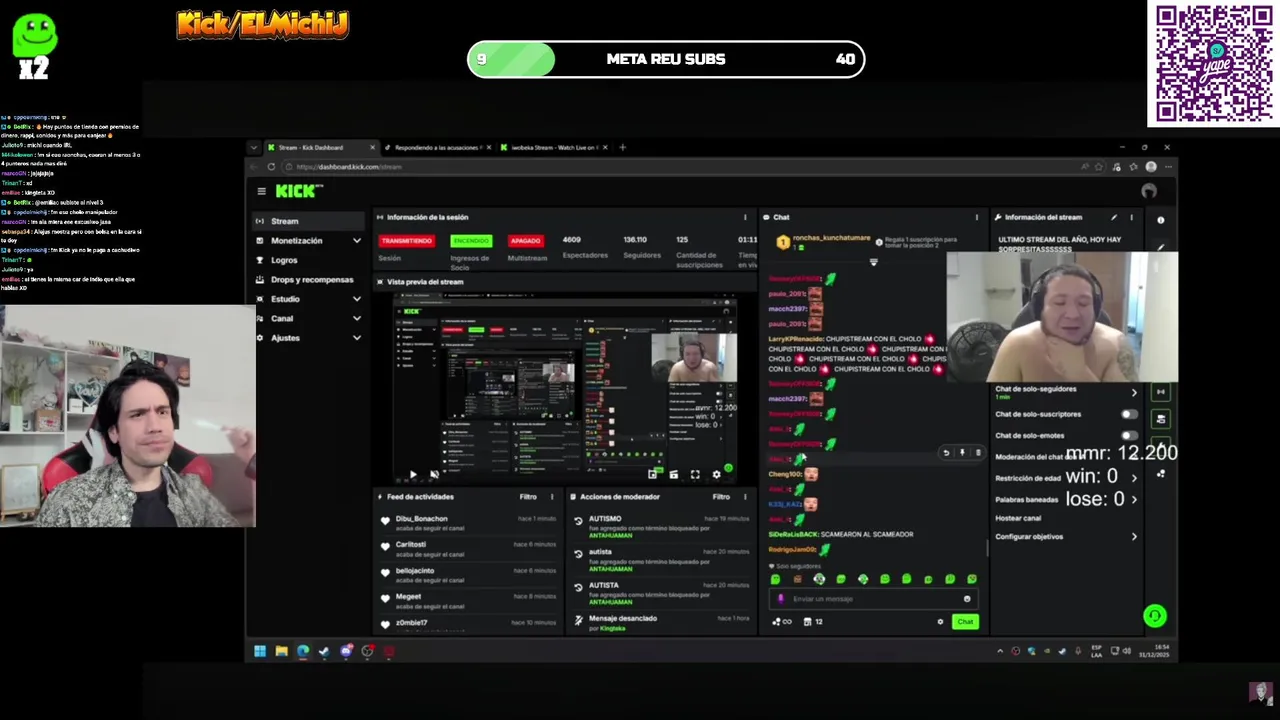Delete the hovered chat message
The width and height of the screenshot is (1280, 720).
tap(978, 453)
